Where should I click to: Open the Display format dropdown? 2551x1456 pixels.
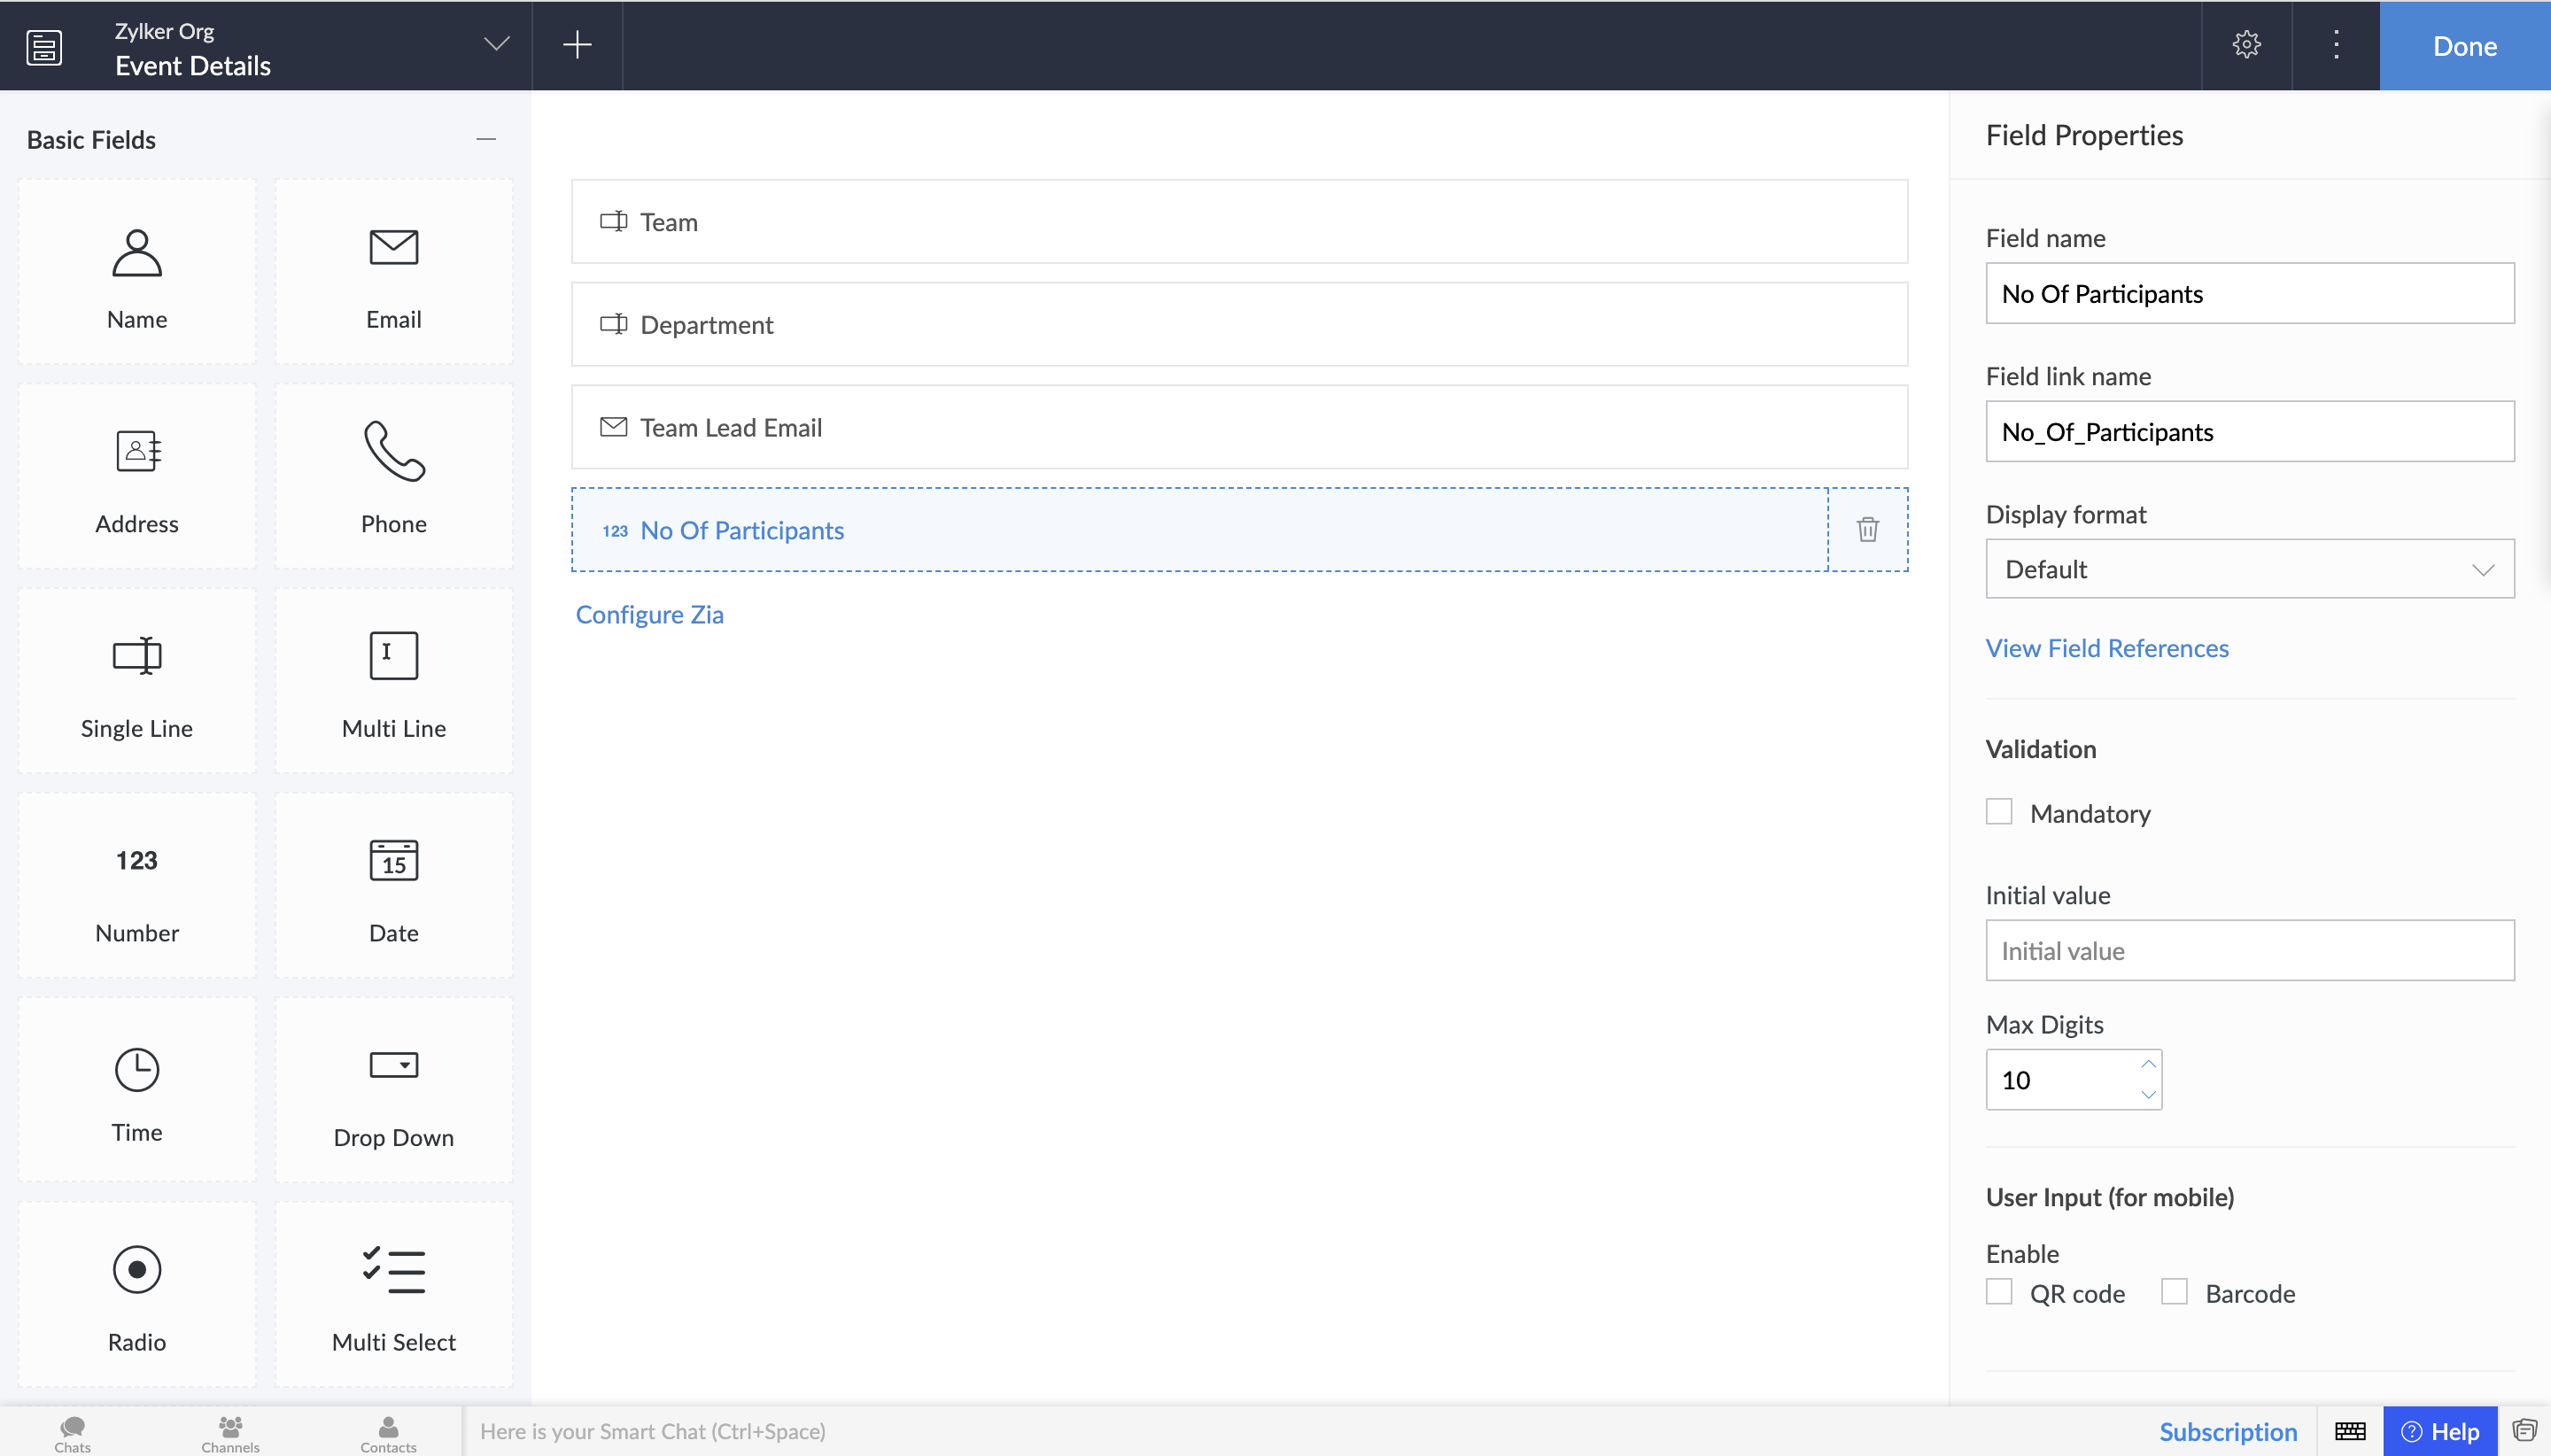coord(2249,569)
